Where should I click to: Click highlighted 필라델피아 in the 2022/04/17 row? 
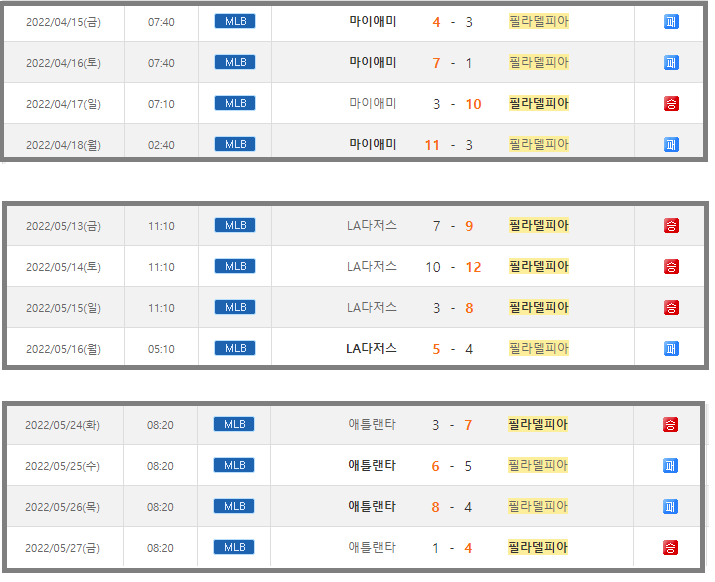538,103
